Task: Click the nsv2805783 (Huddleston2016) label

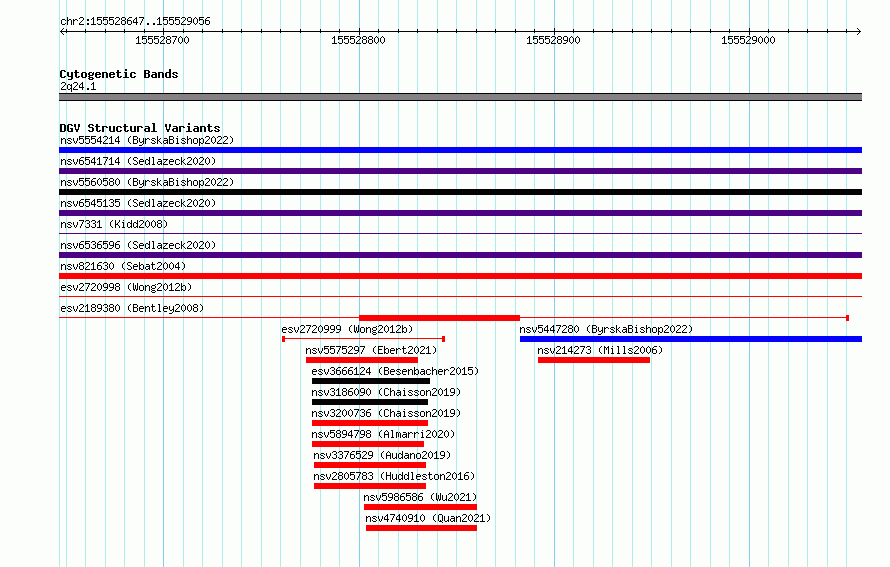Action: 394,476
